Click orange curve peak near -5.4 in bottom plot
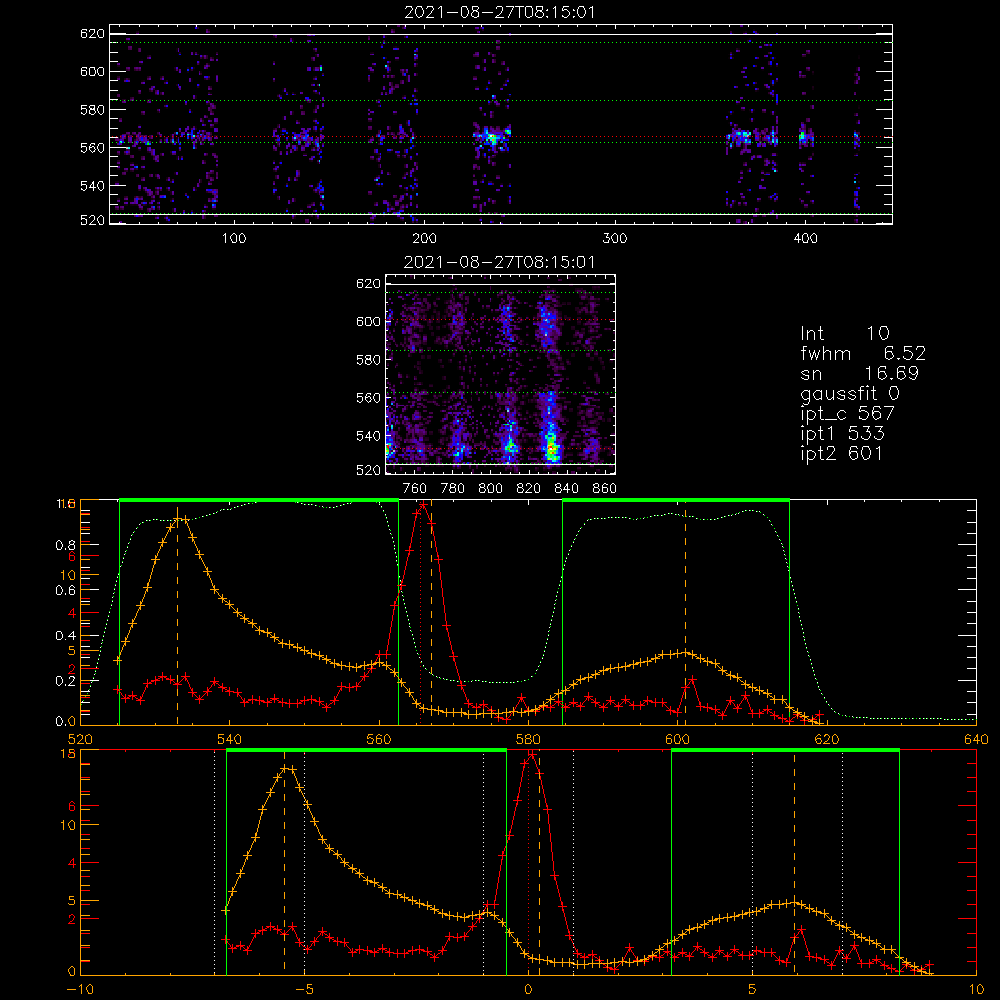The image size is (1000, 1000). coord(286,768)
